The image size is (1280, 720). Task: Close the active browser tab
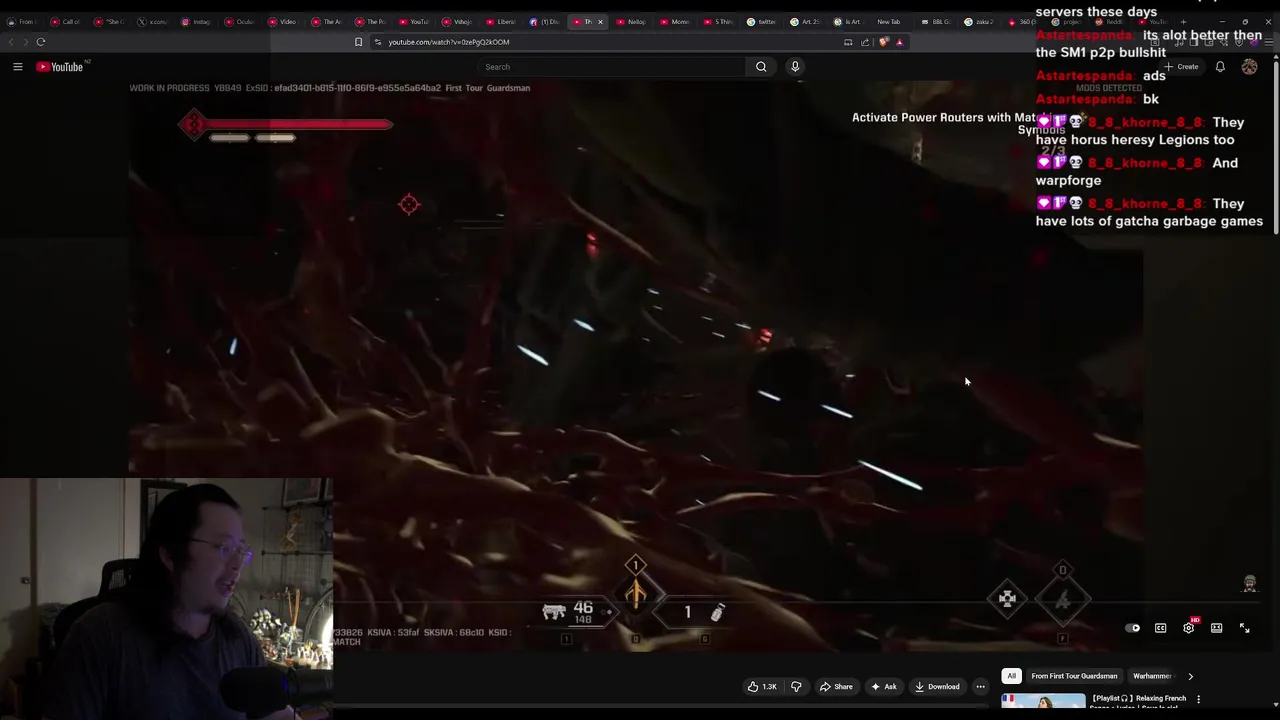(x=600, y=21)
